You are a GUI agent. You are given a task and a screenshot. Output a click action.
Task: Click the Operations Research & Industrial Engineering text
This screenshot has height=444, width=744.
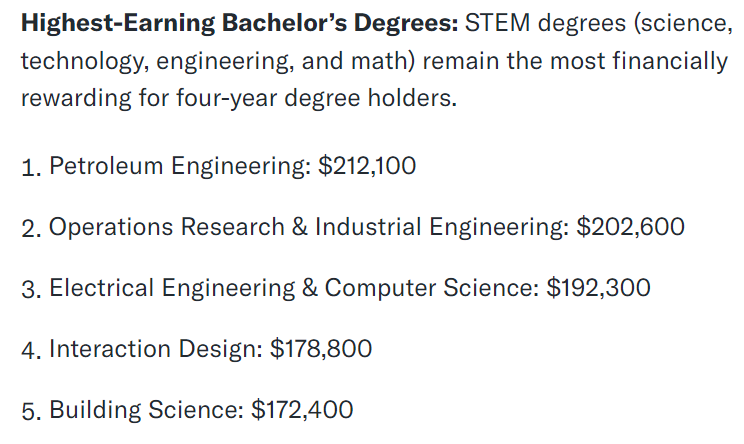tap(309, 227)
